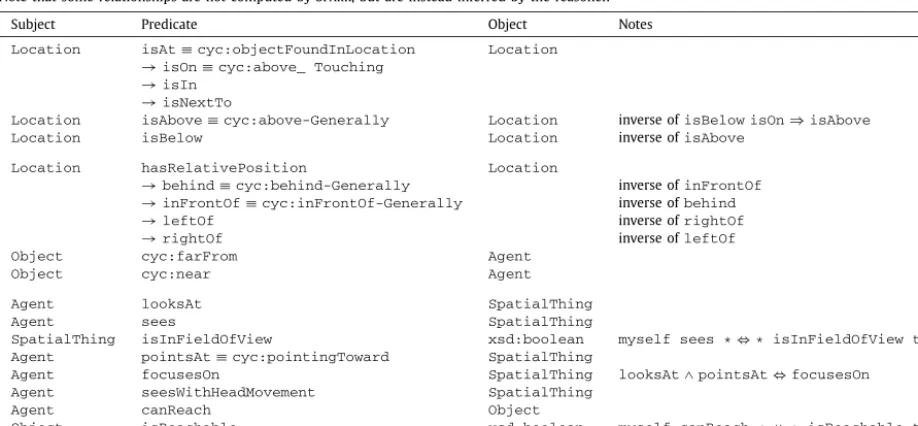Select hasRelativePosition predicate text
Screen dimensions: 918x426
(x=224, y=168)
